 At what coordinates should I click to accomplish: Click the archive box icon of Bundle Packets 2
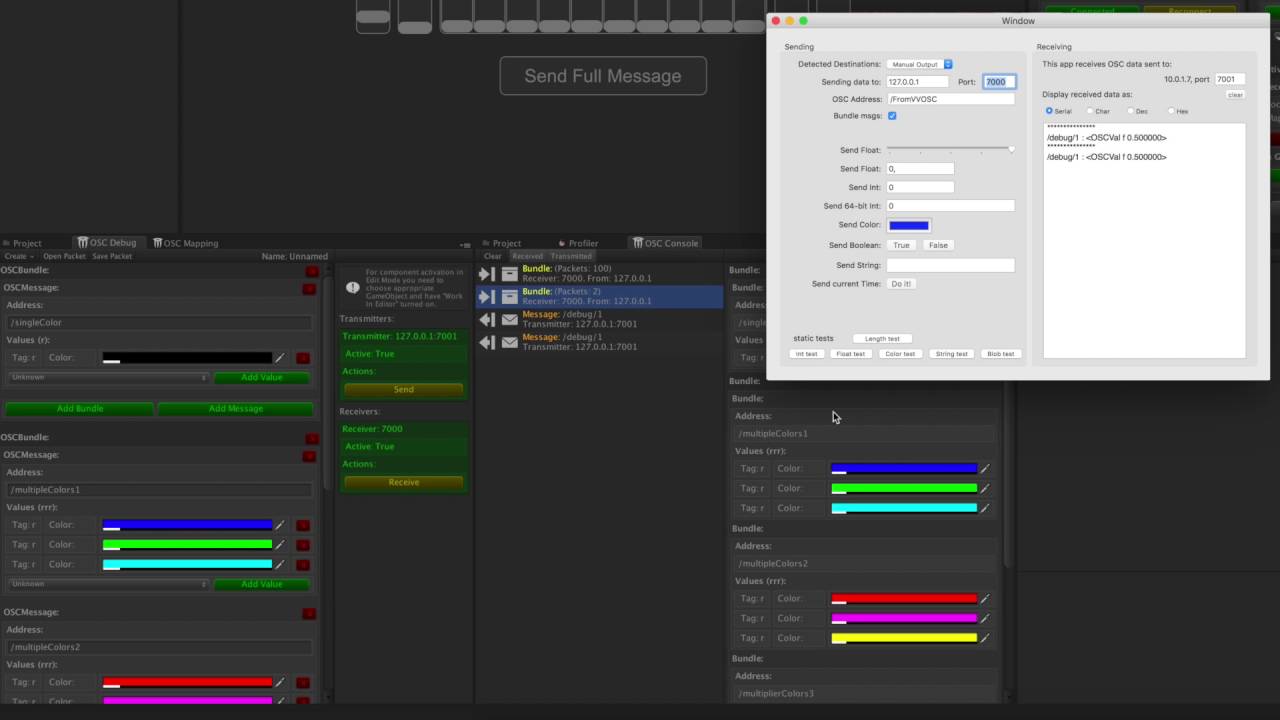pyautogui.click(x=509, y=297)
